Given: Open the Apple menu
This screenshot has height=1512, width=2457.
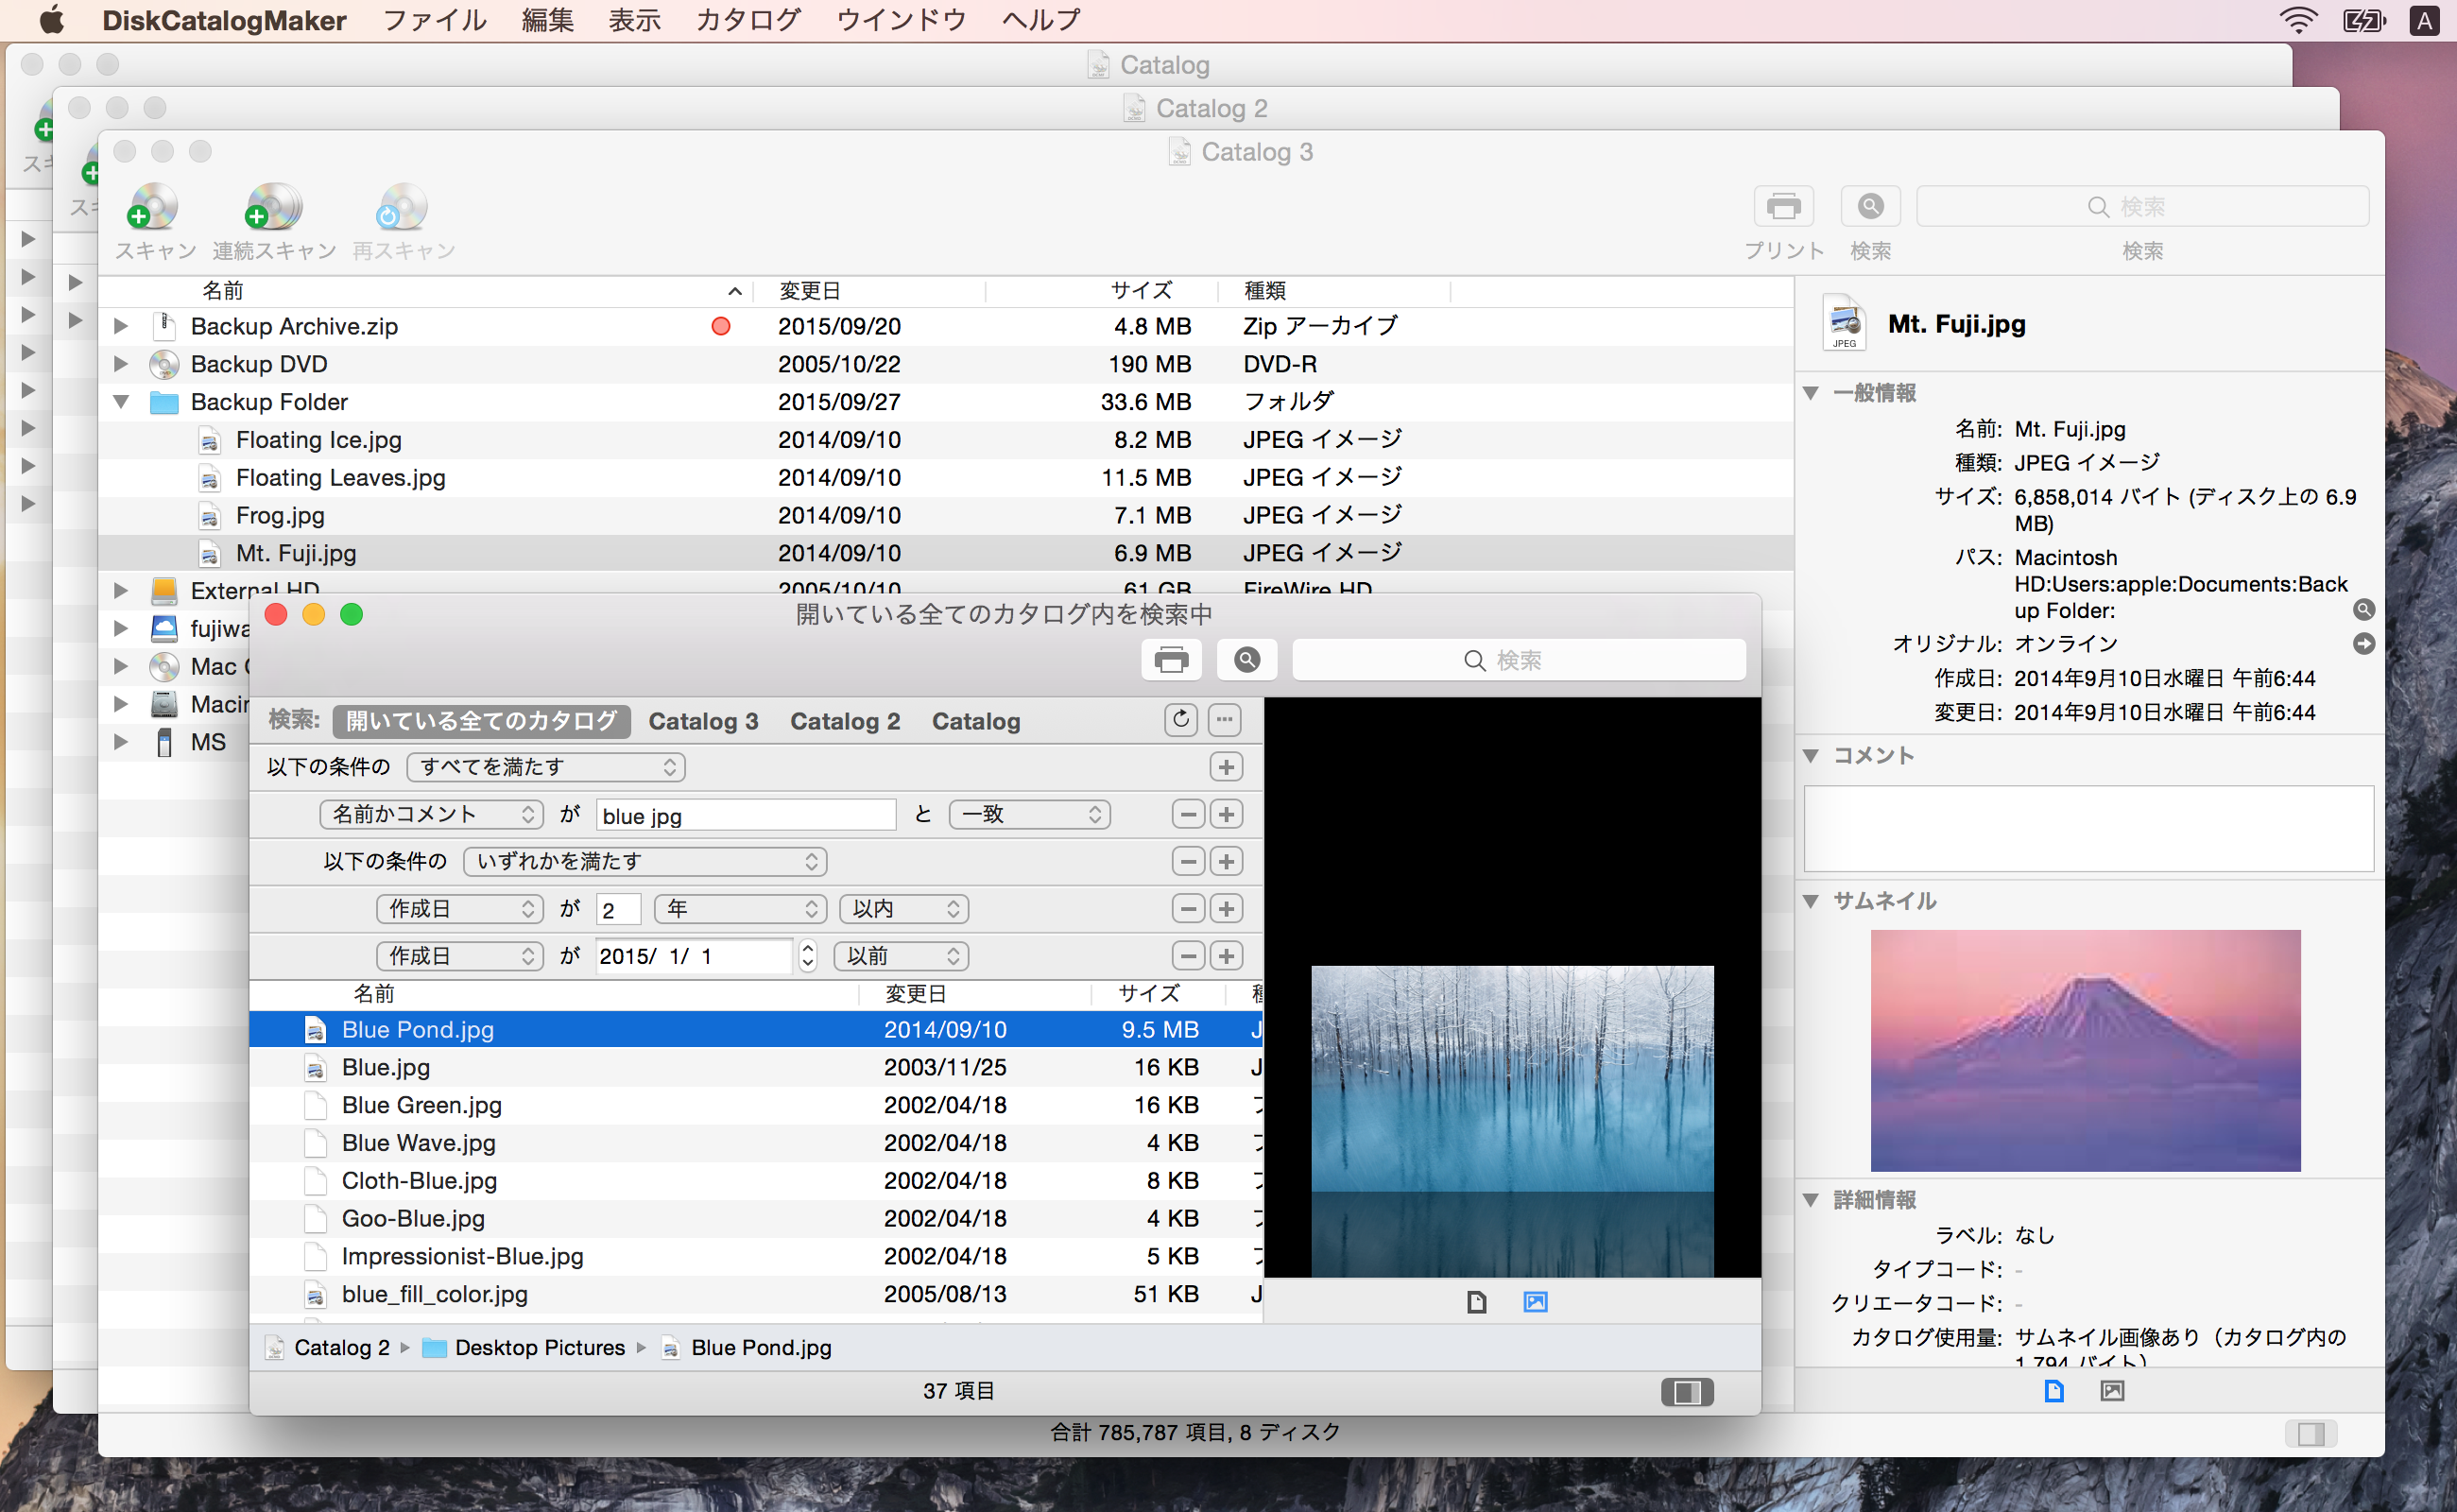Looking at the screenshot, I should point(50,20).
